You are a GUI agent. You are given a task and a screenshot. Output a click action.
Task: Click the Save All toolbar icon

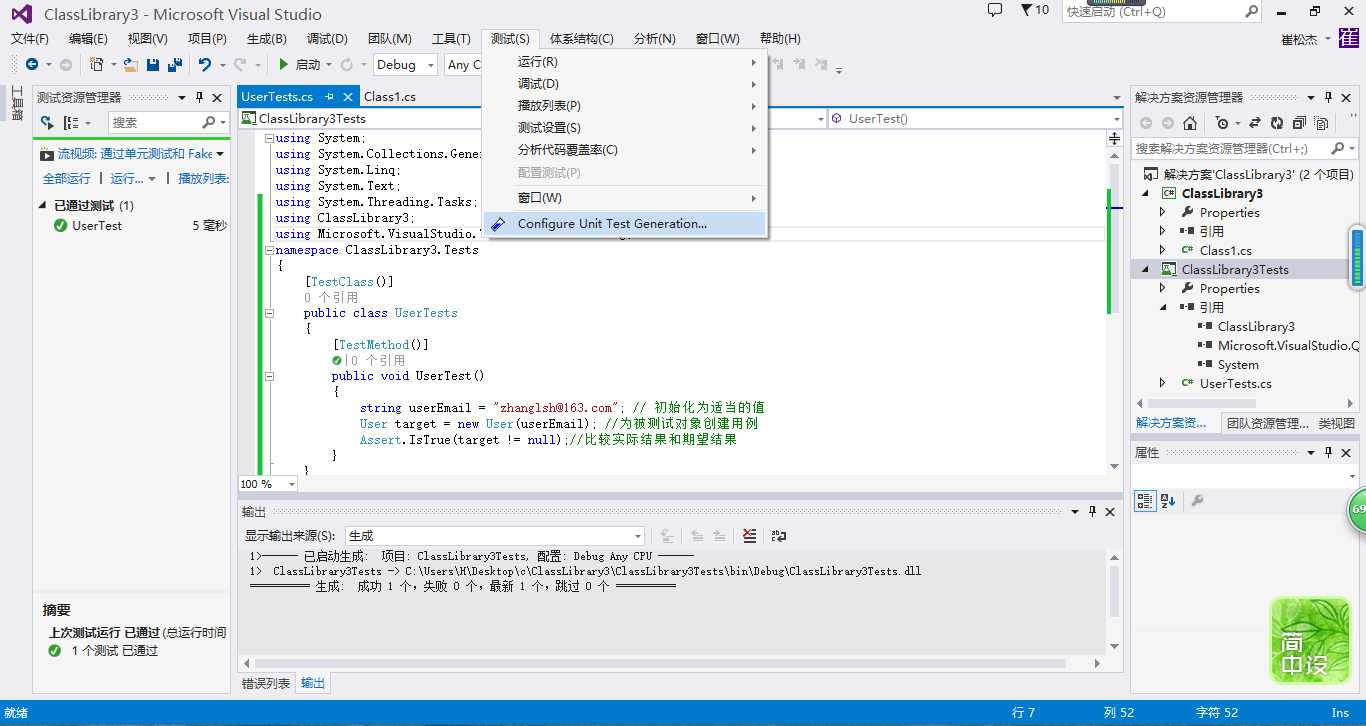click(175, 64)
